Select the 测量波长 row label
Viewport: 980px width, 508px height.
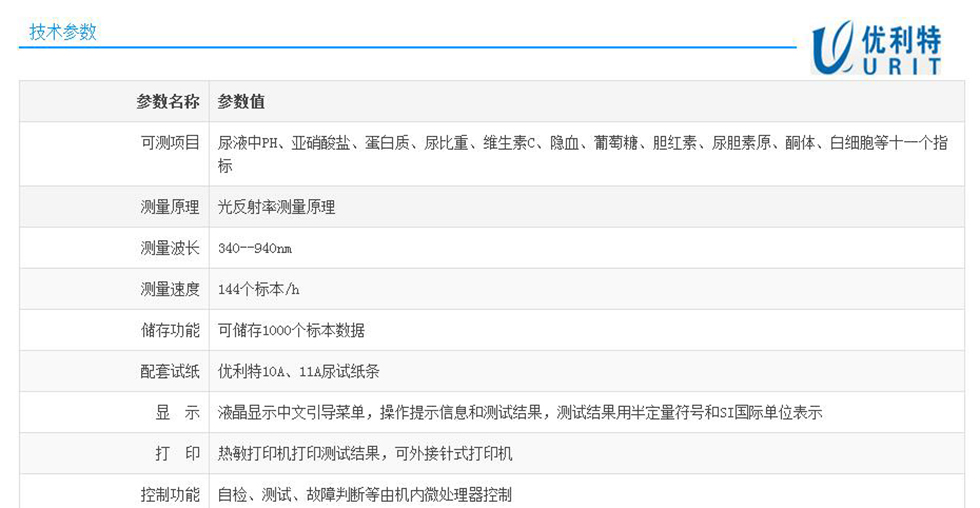point(170,248)
